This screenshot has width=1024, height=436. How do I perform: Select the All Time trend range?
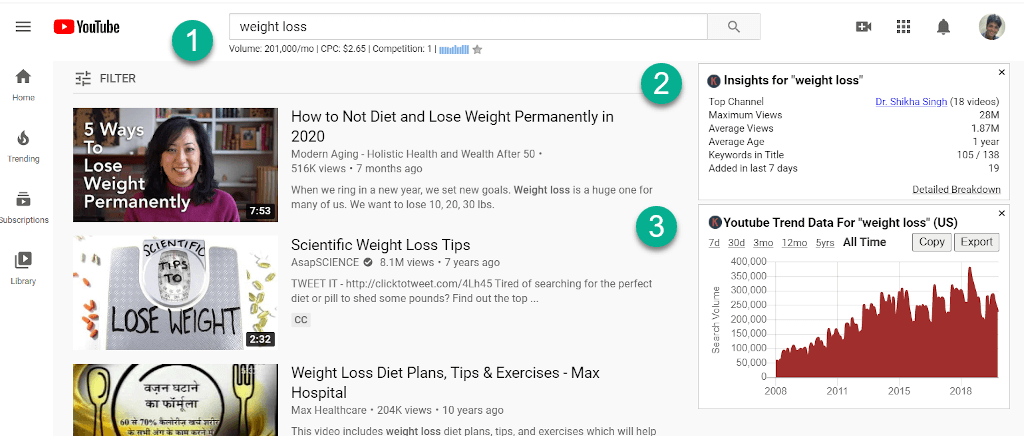pyautogui.click(x=865, y=242)
